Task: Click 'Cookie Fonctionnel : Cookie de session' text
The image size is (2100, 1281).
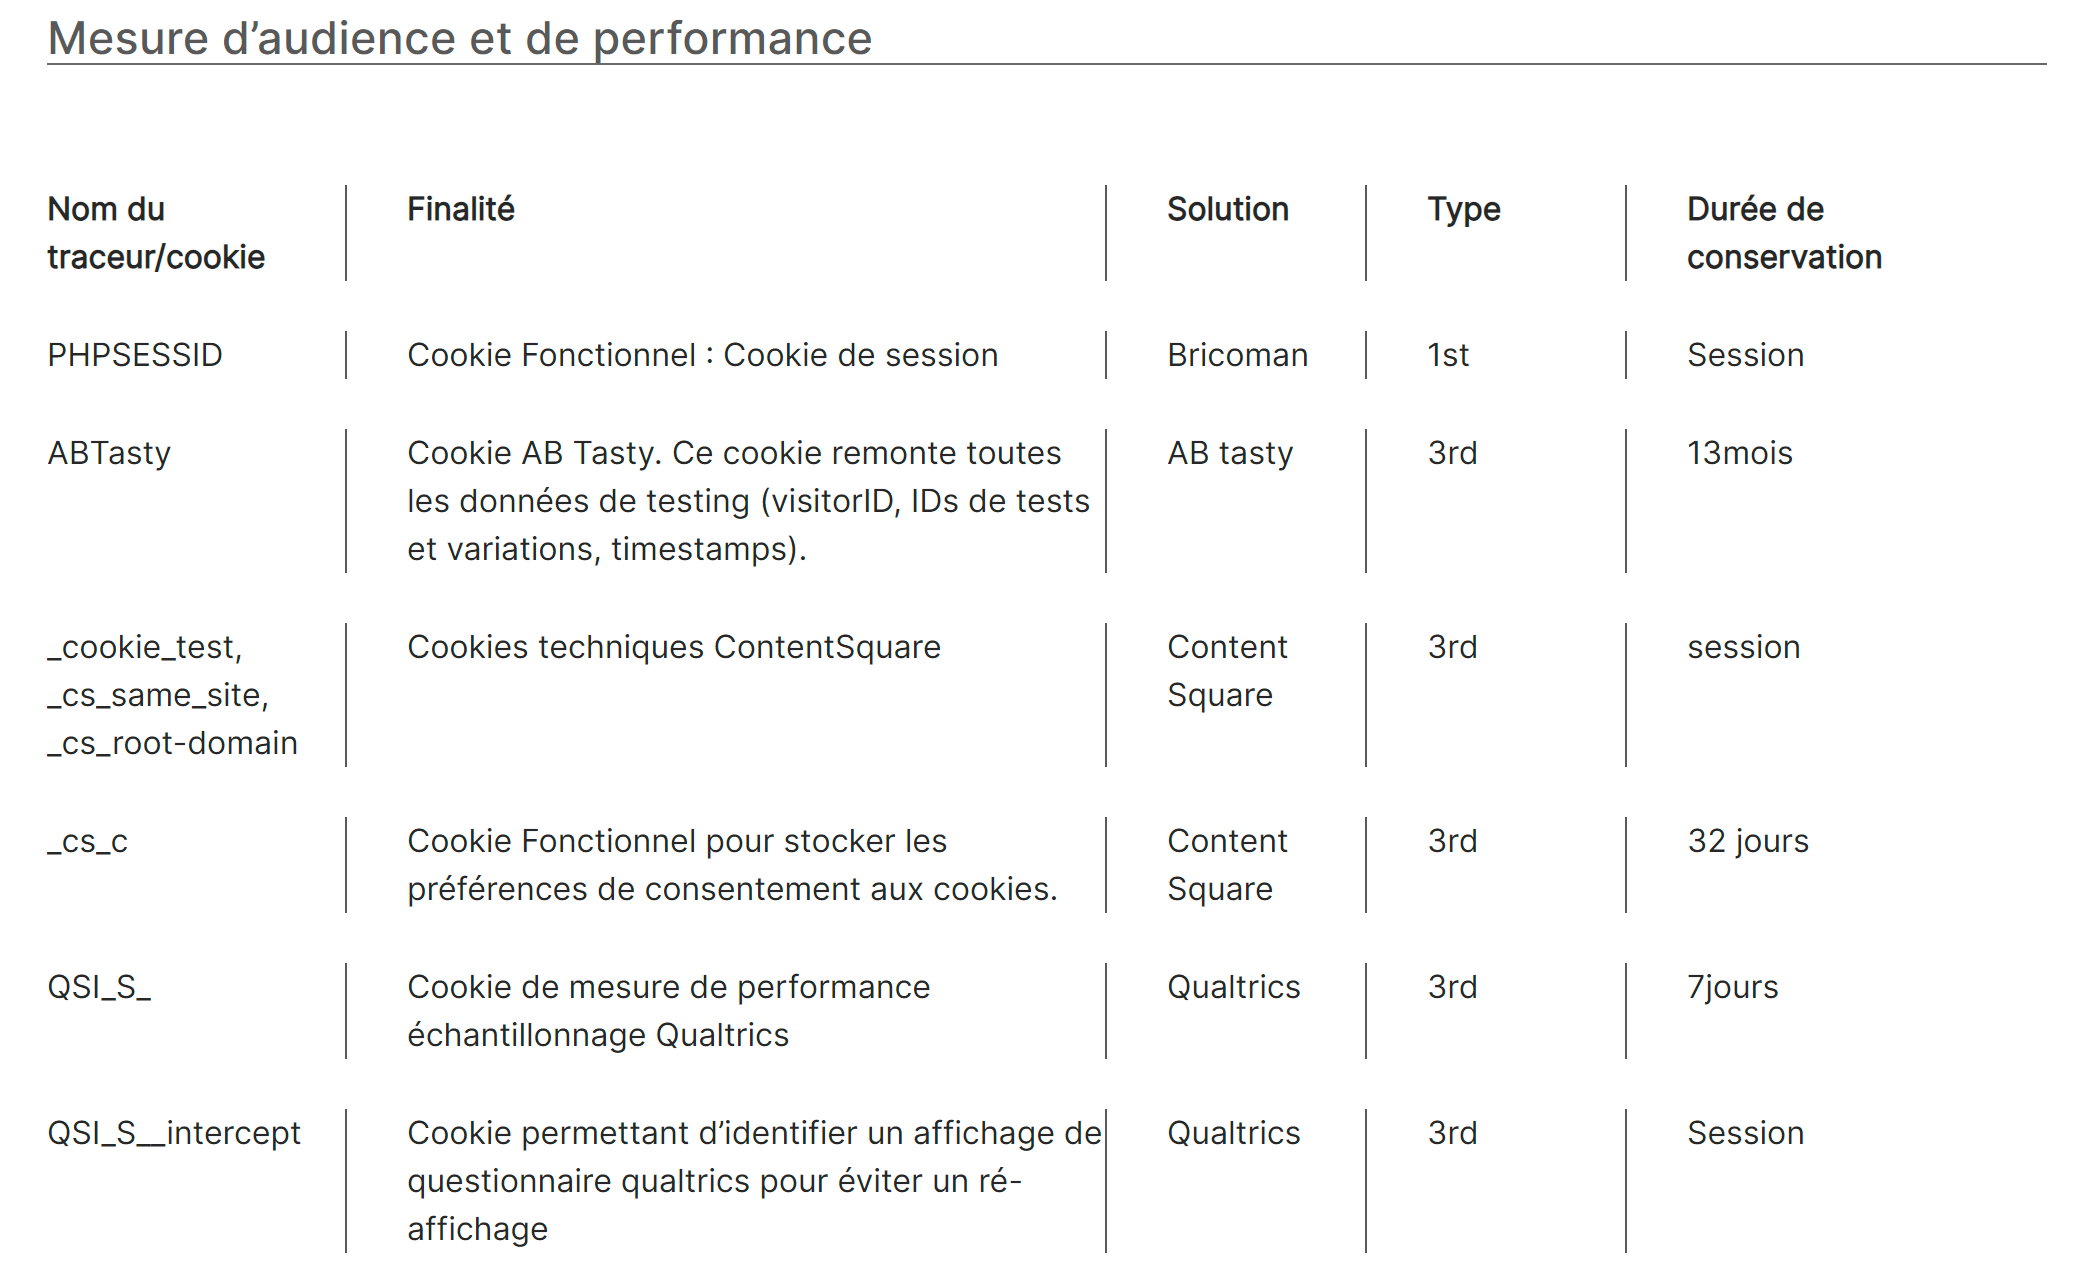Action: (703, 355)
